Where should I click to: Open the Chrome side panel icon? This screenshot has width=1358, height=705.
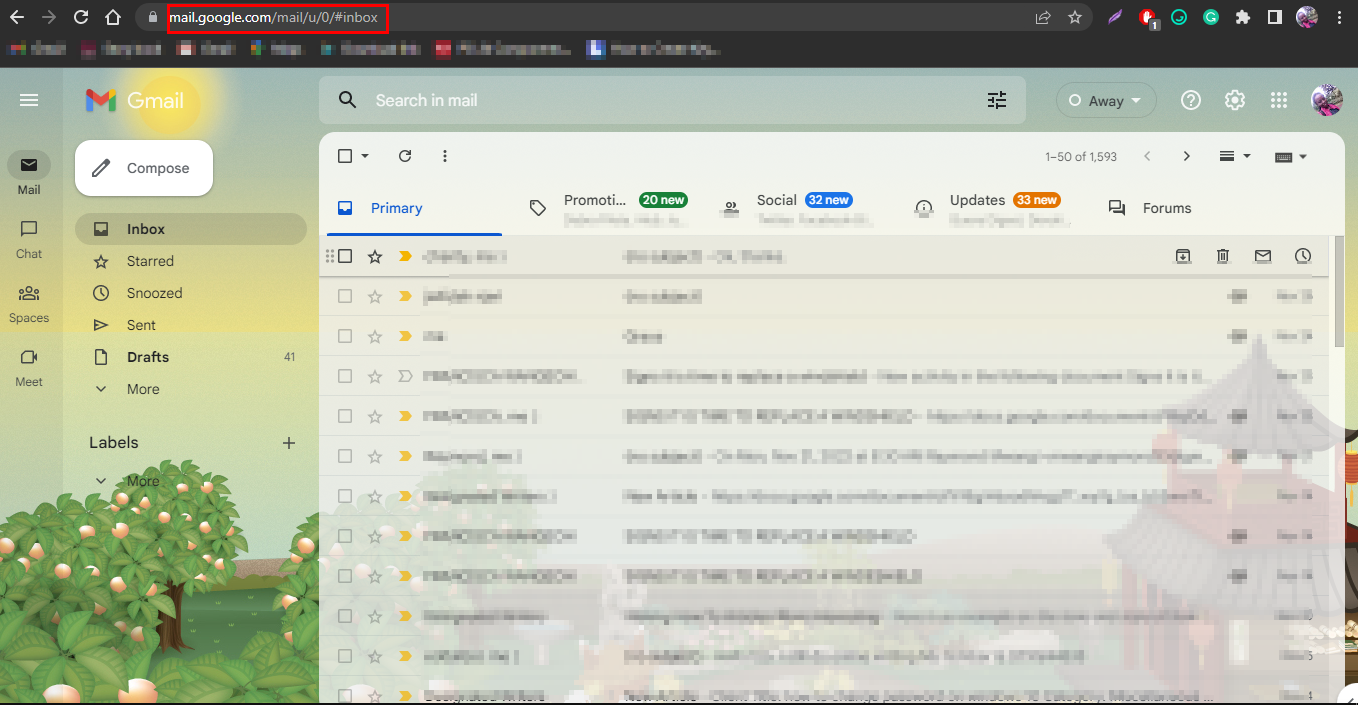coord(1275,17)
